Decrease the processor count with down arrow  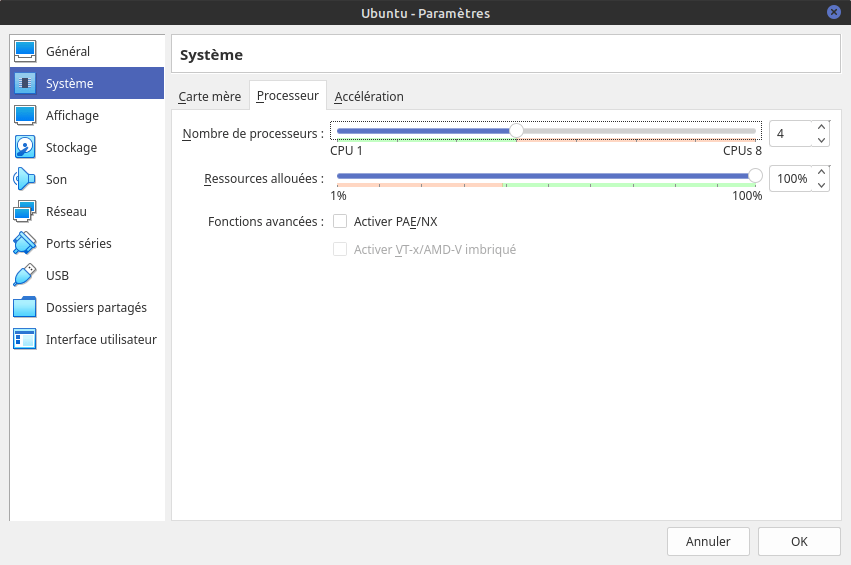(821, 140)
